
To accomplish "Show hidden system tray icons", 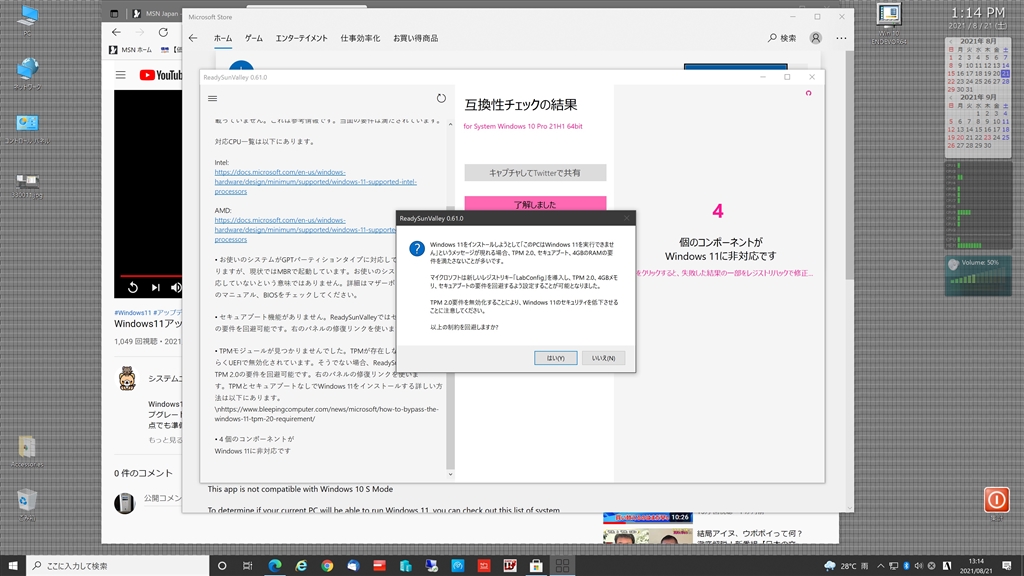I will coord(880,566).
